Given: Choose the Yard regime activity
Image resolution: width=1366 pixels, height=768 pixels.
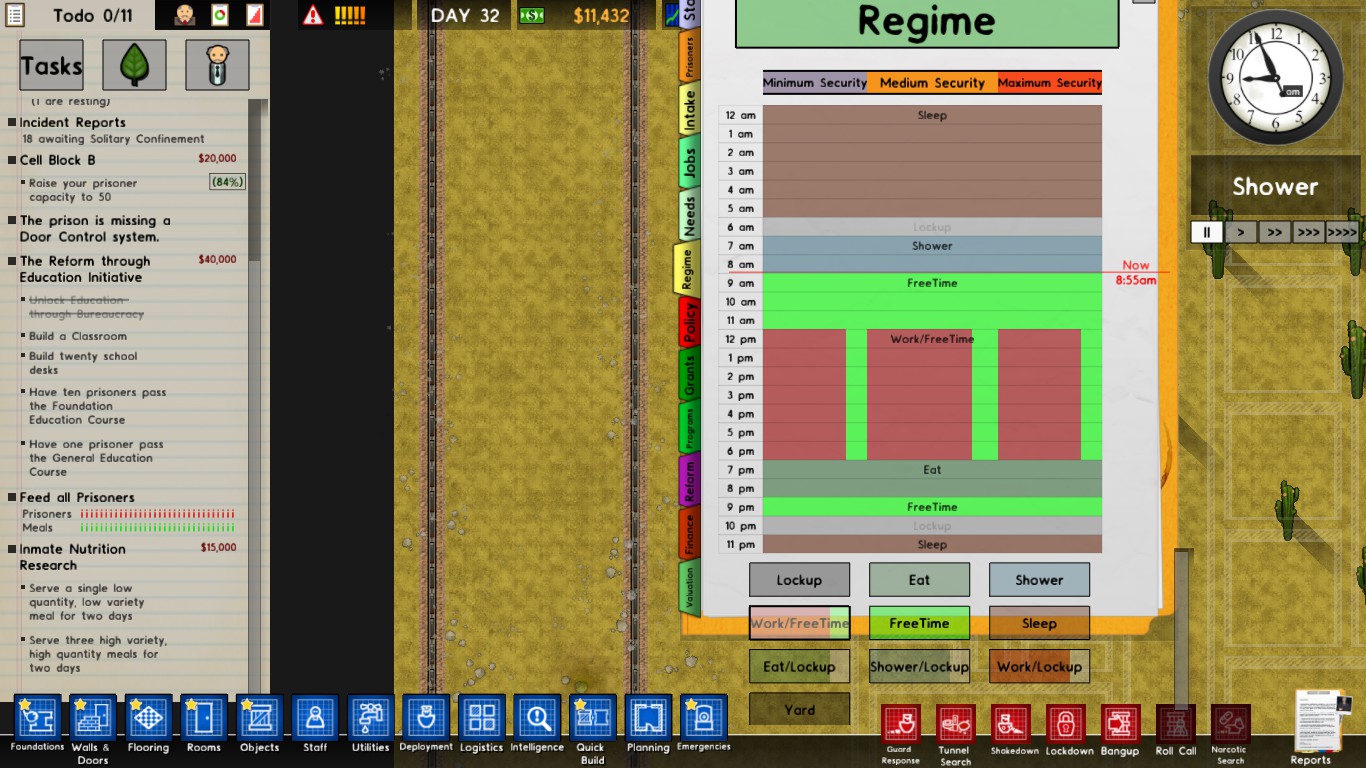Looking at the screenshot, I should [x=799, y=710].
